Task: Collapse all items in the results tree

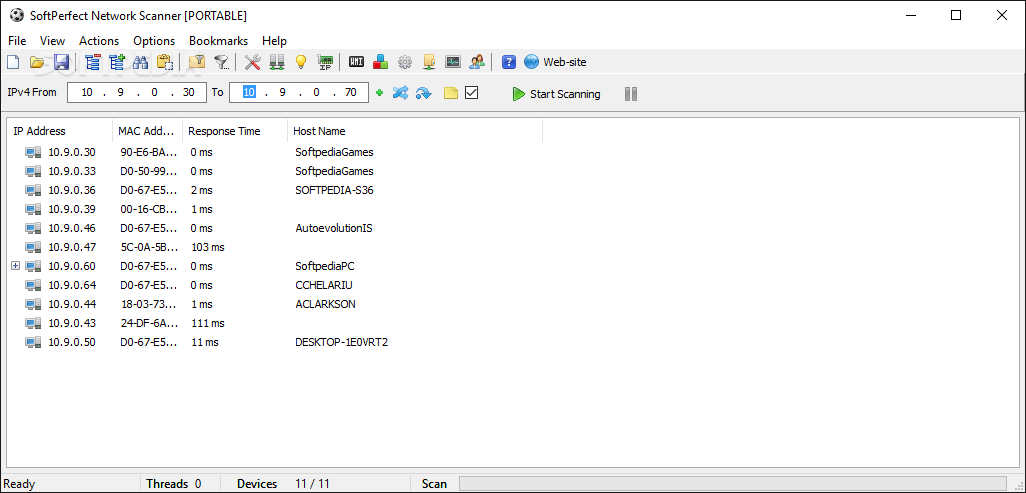Action: click(x=93, y=62)
